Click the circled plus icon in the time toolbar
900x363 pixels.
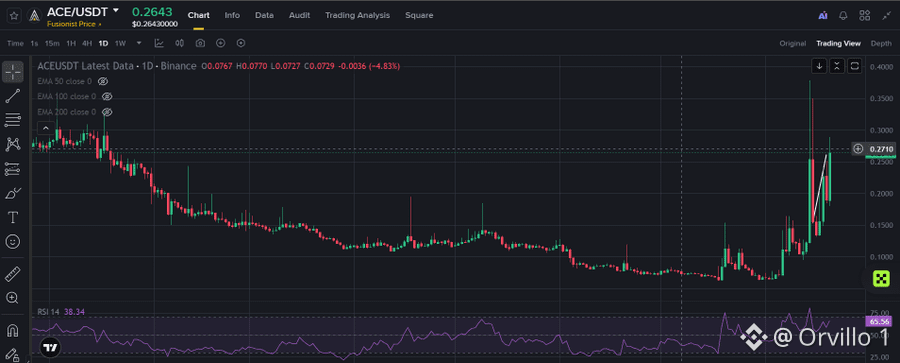220,43
